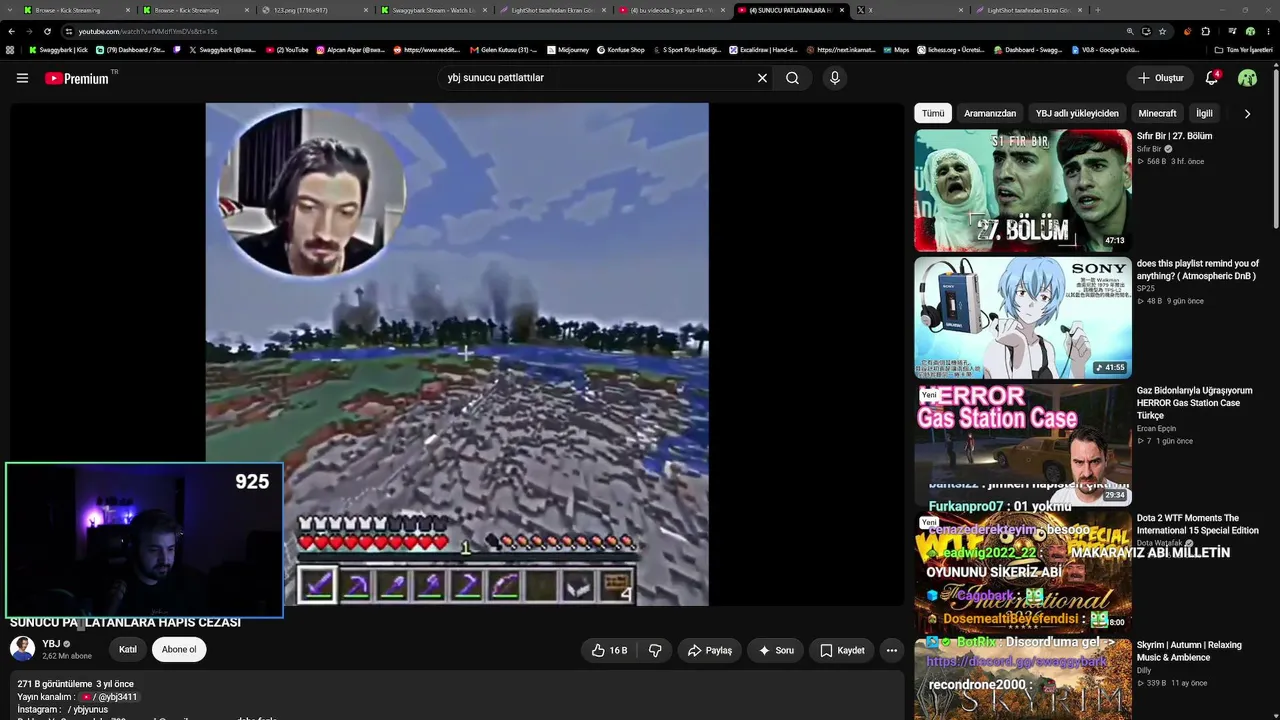
Task: Switch to the Swaggybark Stream tab
Action: 435,10
